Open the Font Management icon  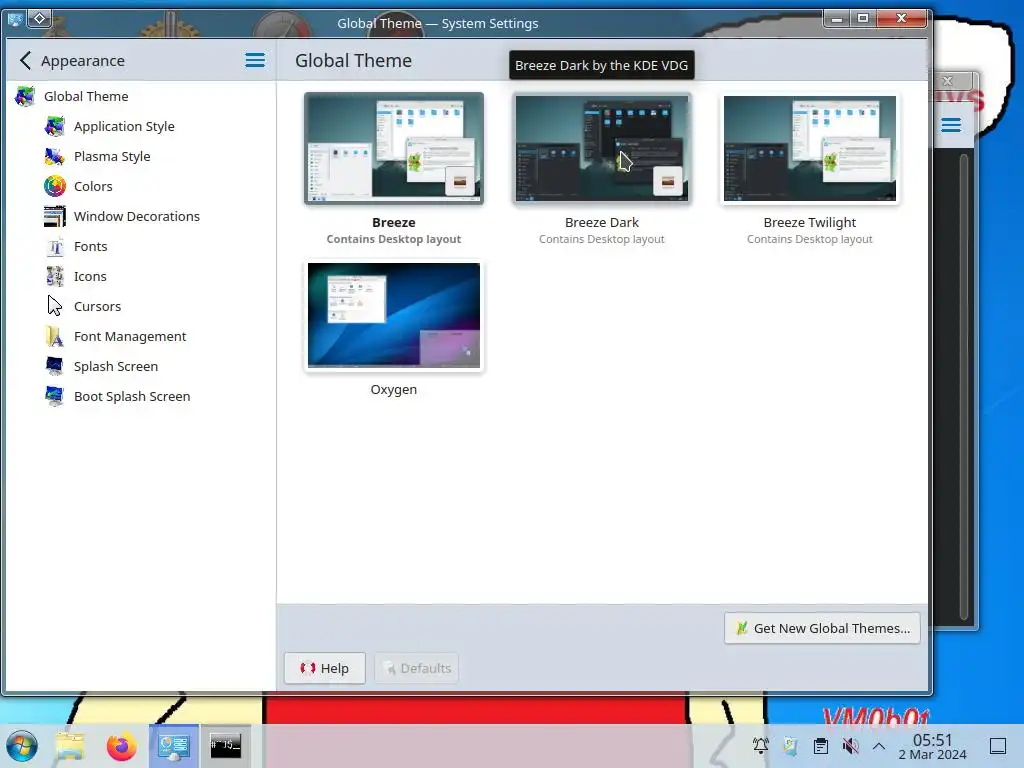click(x=55, y=336)
